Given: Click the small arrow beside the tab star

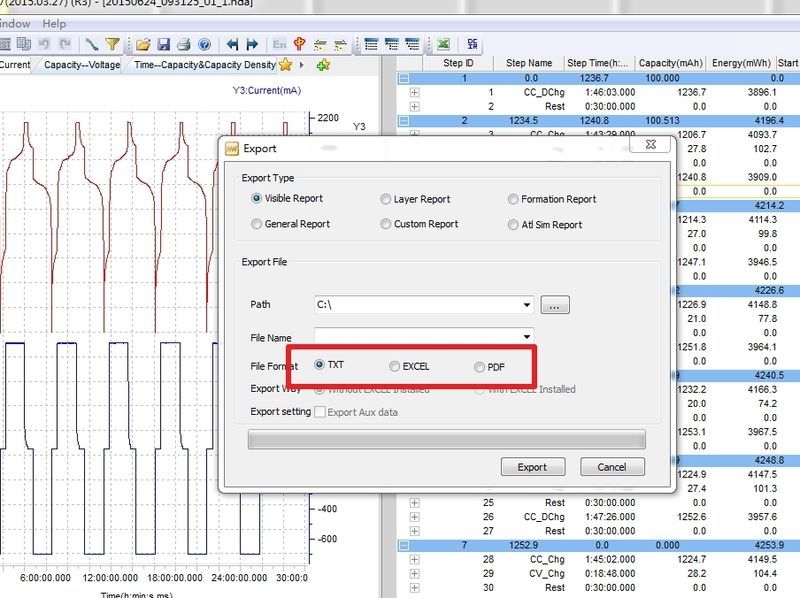Looking at the screenshot, I should (x=302, y=65).
